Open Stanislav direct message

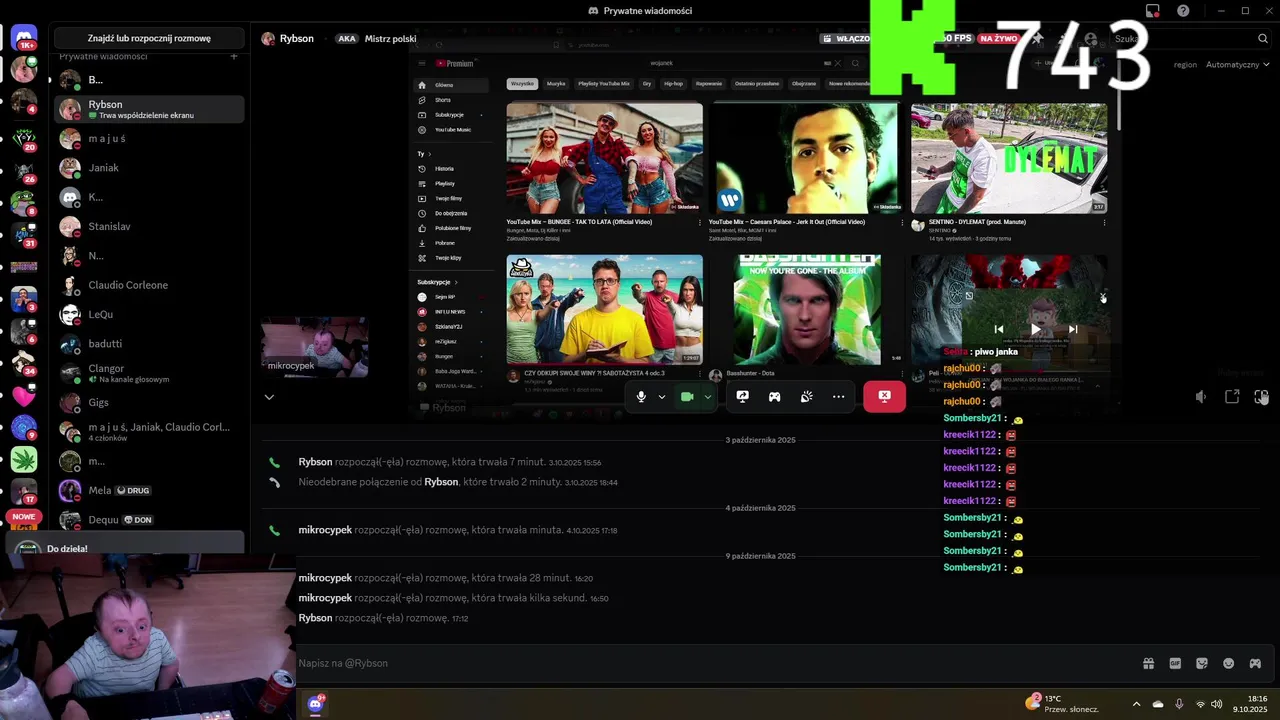point(149,226)
